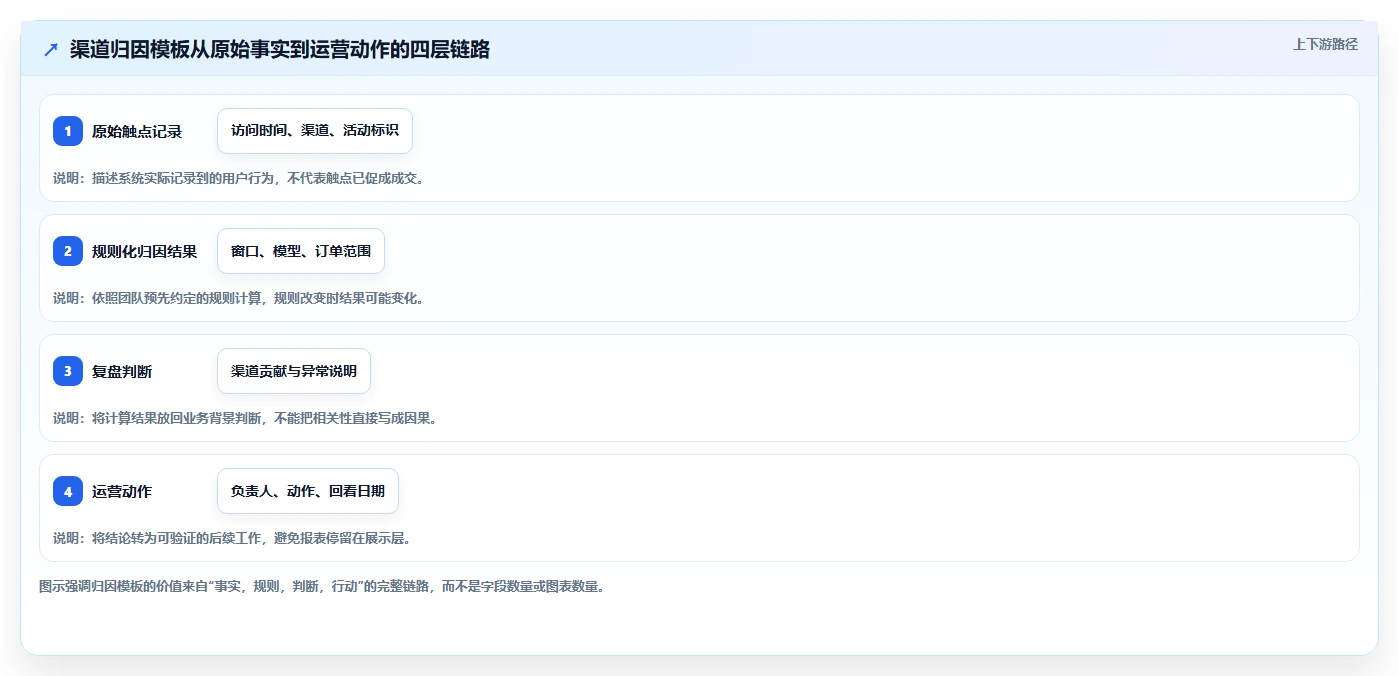Select step number 4 badge
The width and height of the screenshot is (1399, 676).
pyautogui.click(x=68, y=491)
